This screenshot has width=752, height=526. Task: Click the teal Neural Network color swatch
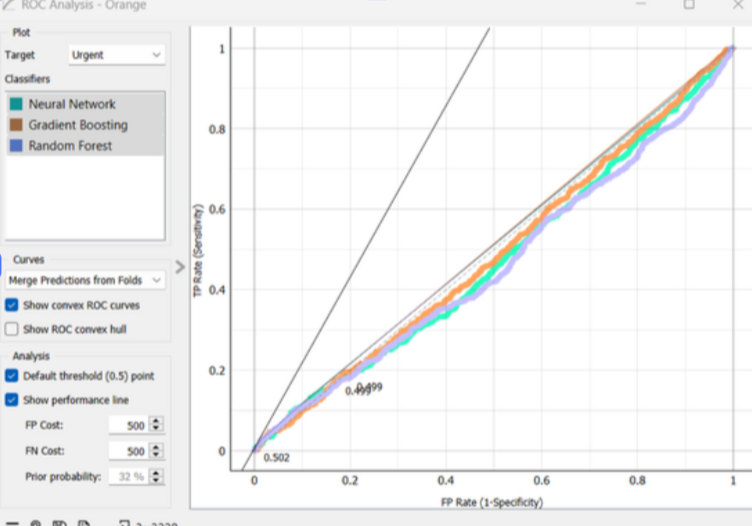[x=16, y=104]
